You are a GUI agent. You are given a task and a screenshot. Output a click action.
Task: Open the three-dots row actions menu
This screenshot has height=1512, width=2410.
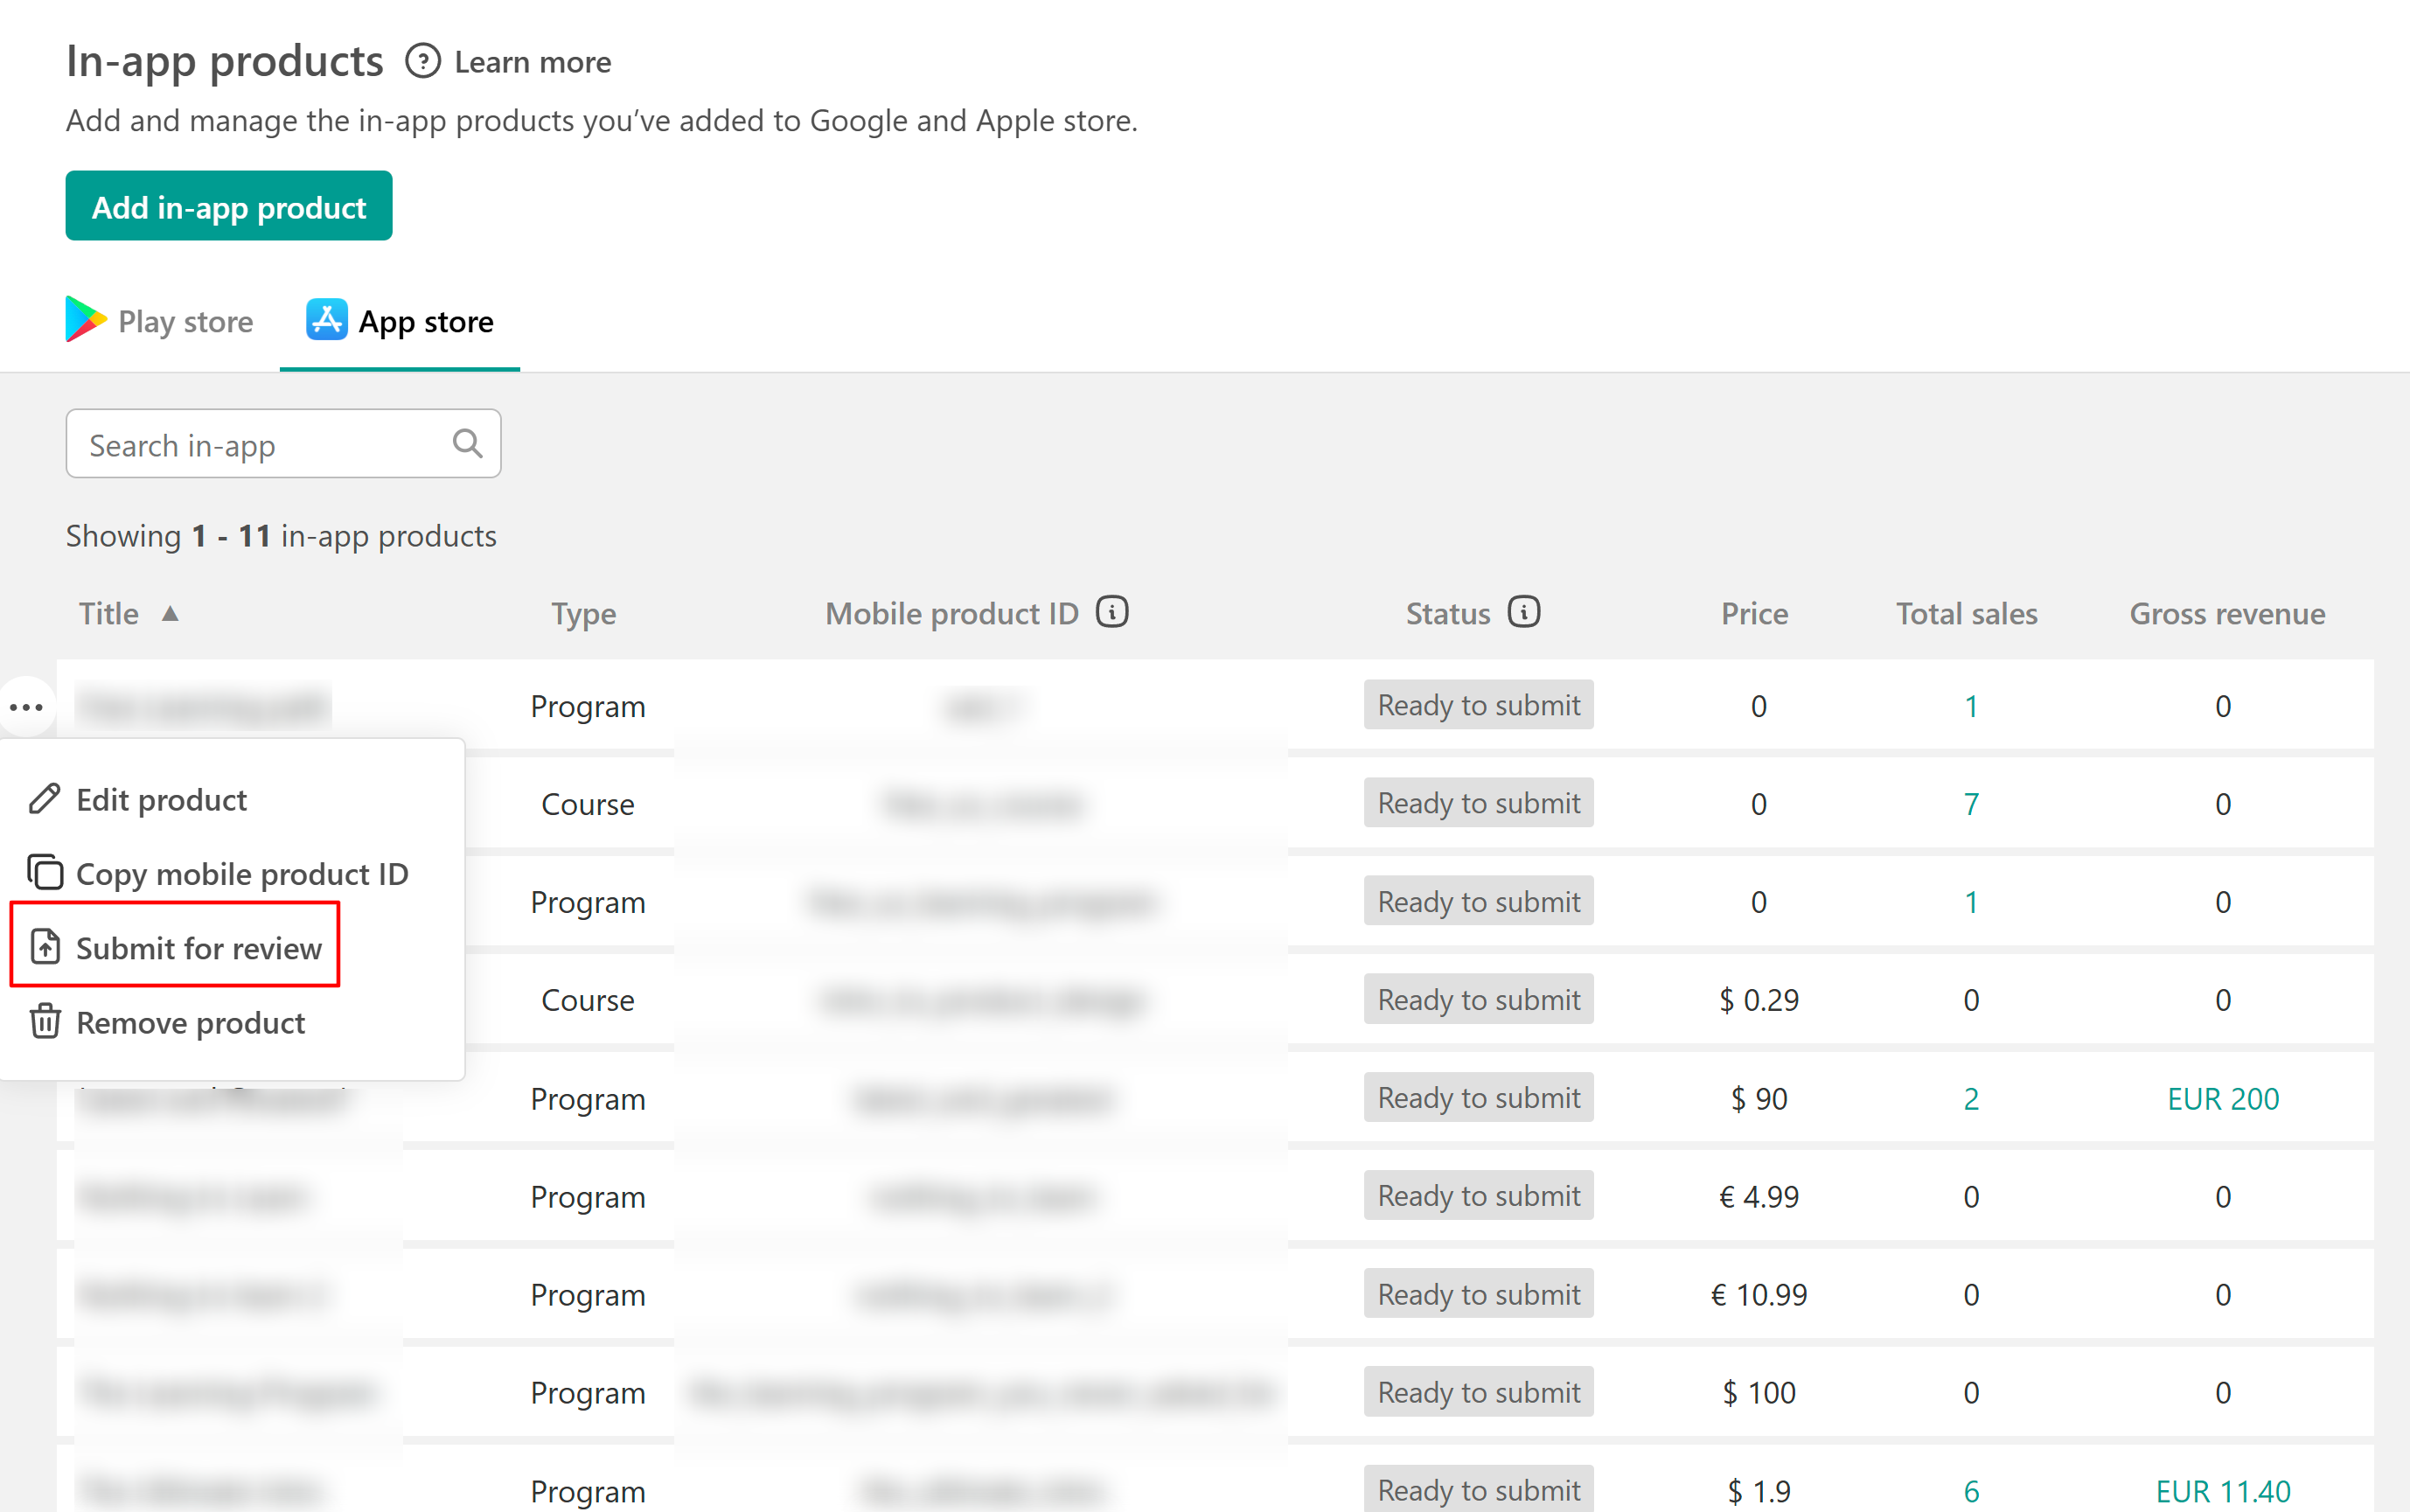(x=26, y=707)
